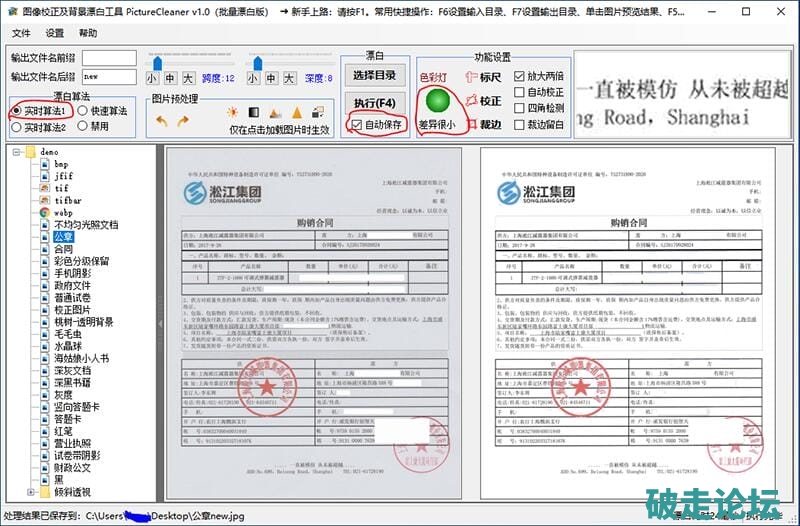The width and height of the screenshot is (800, 526).
Task: Click the rotate left arrow icon
Action: (163, 120)
